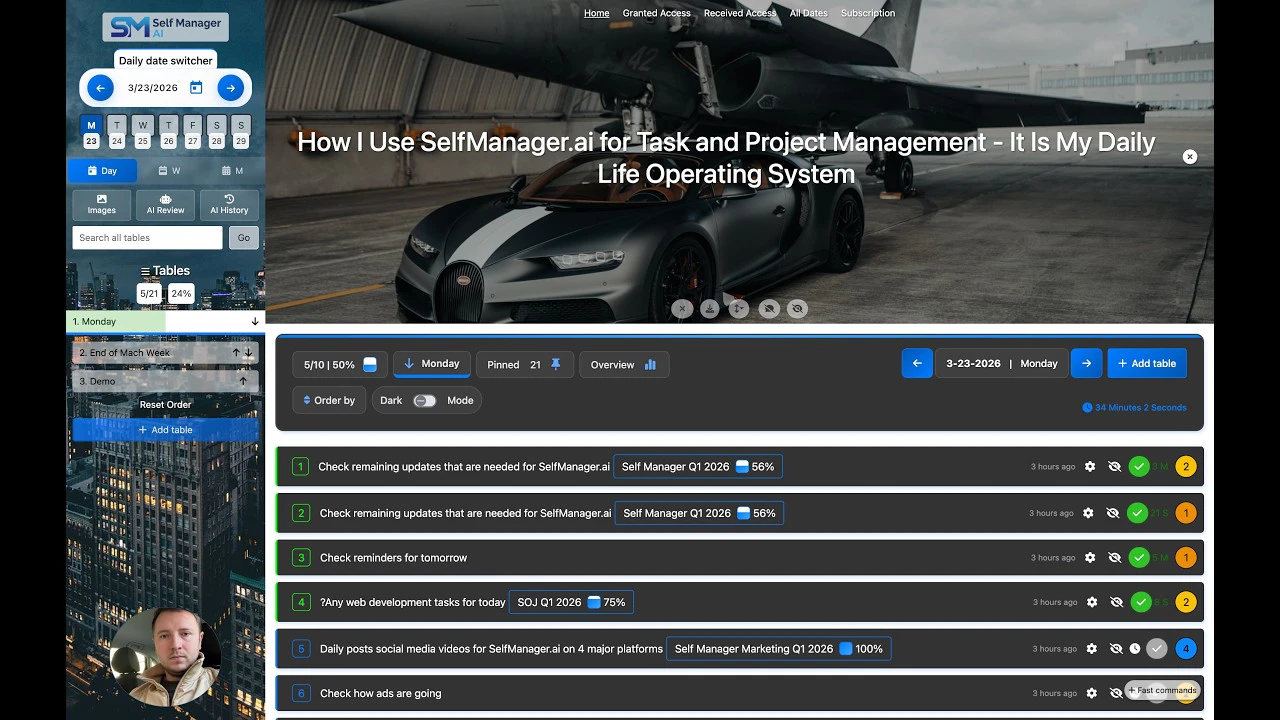Mark task row 1 green check as undone
The width and height of the screenshot is (1280, 720).
coord(1139,467)
